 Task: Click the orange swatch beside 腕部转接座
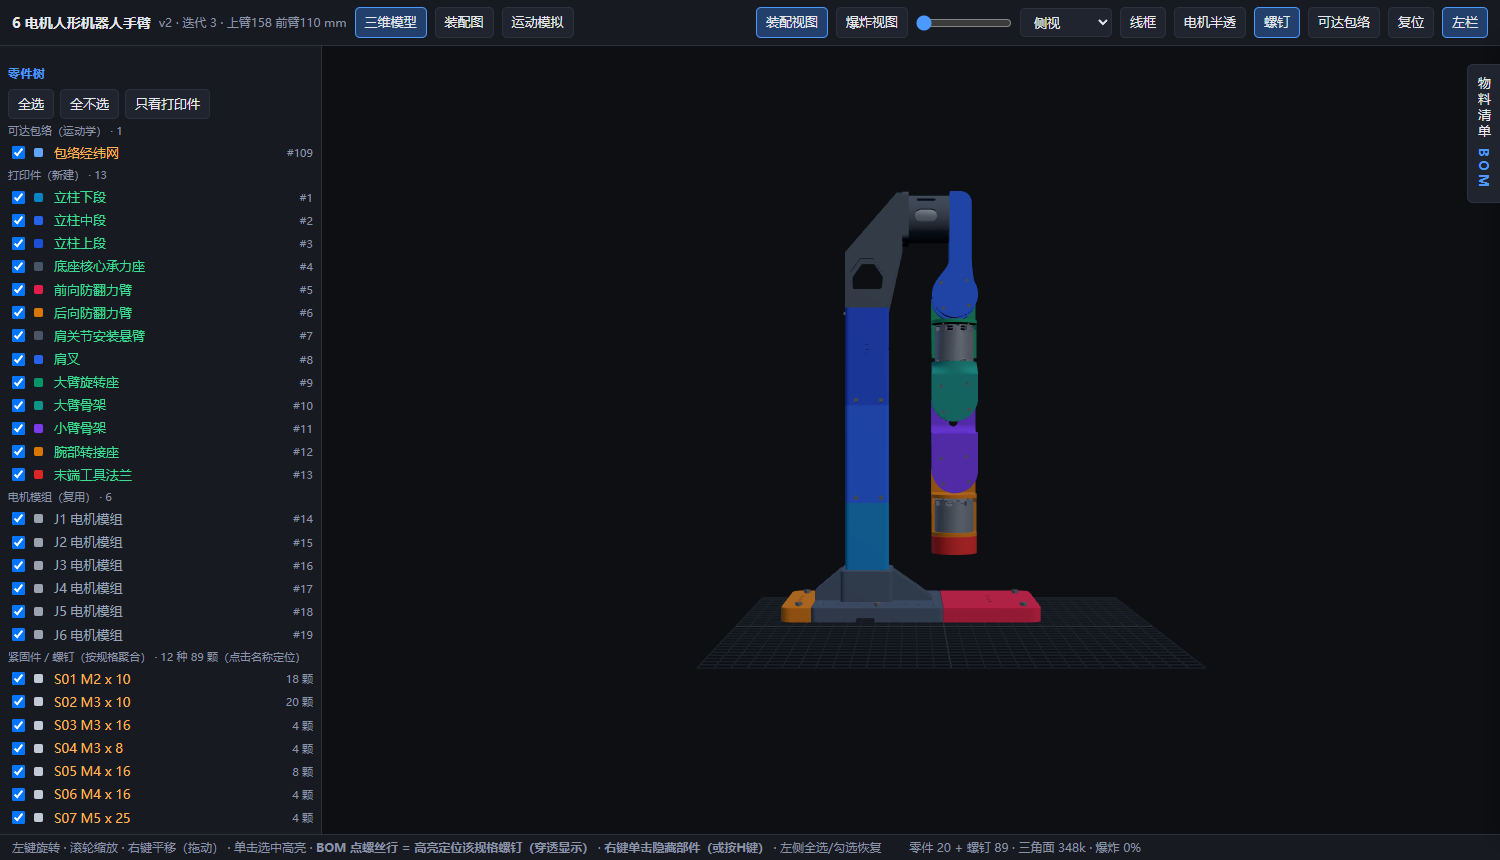[x=38, y=452]
